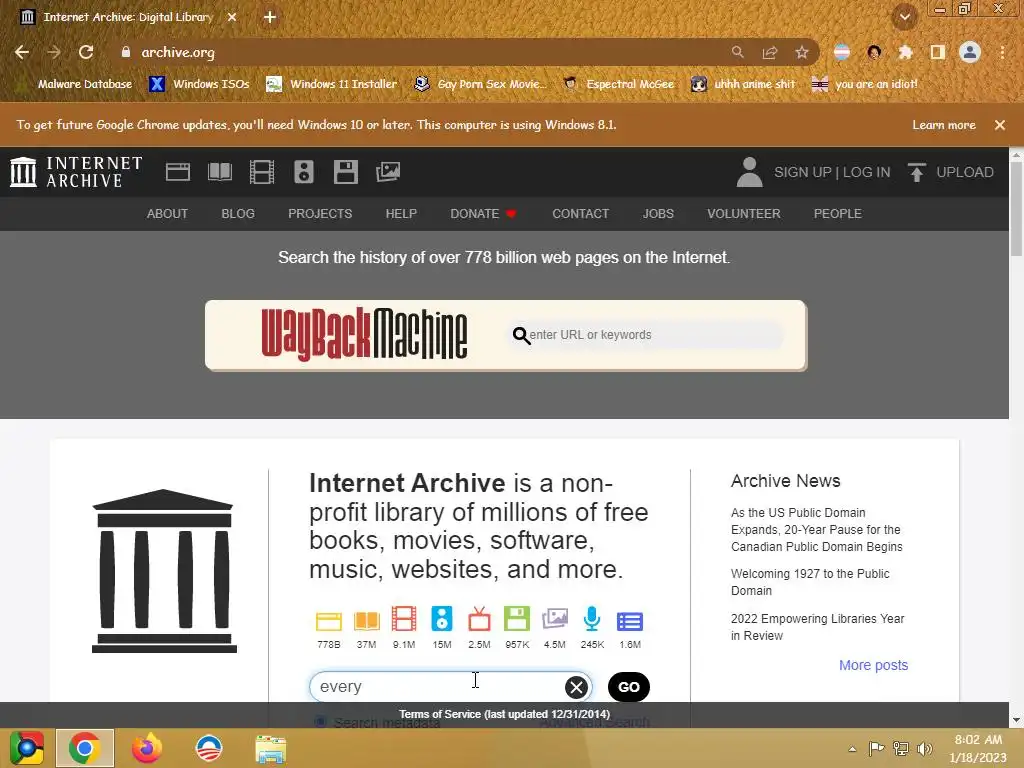Open the DONATE menu item
Viewport: 1024px width, 768px height.
483,214
